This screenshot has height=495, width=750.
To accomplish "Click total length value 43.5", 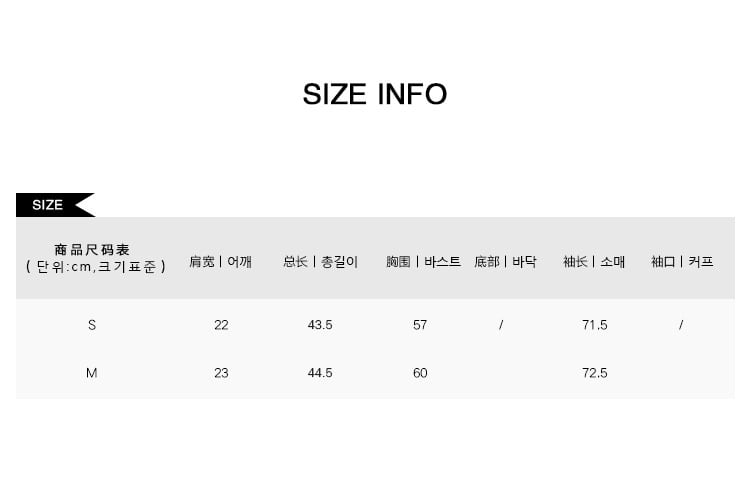I will [320, 325].
